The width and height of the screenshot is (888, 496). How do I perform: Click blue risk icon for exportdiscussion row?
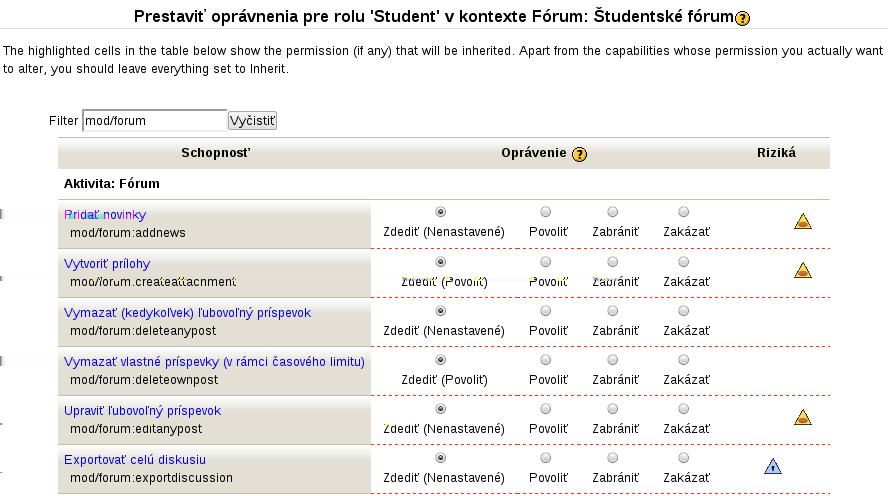click(772, 467)
